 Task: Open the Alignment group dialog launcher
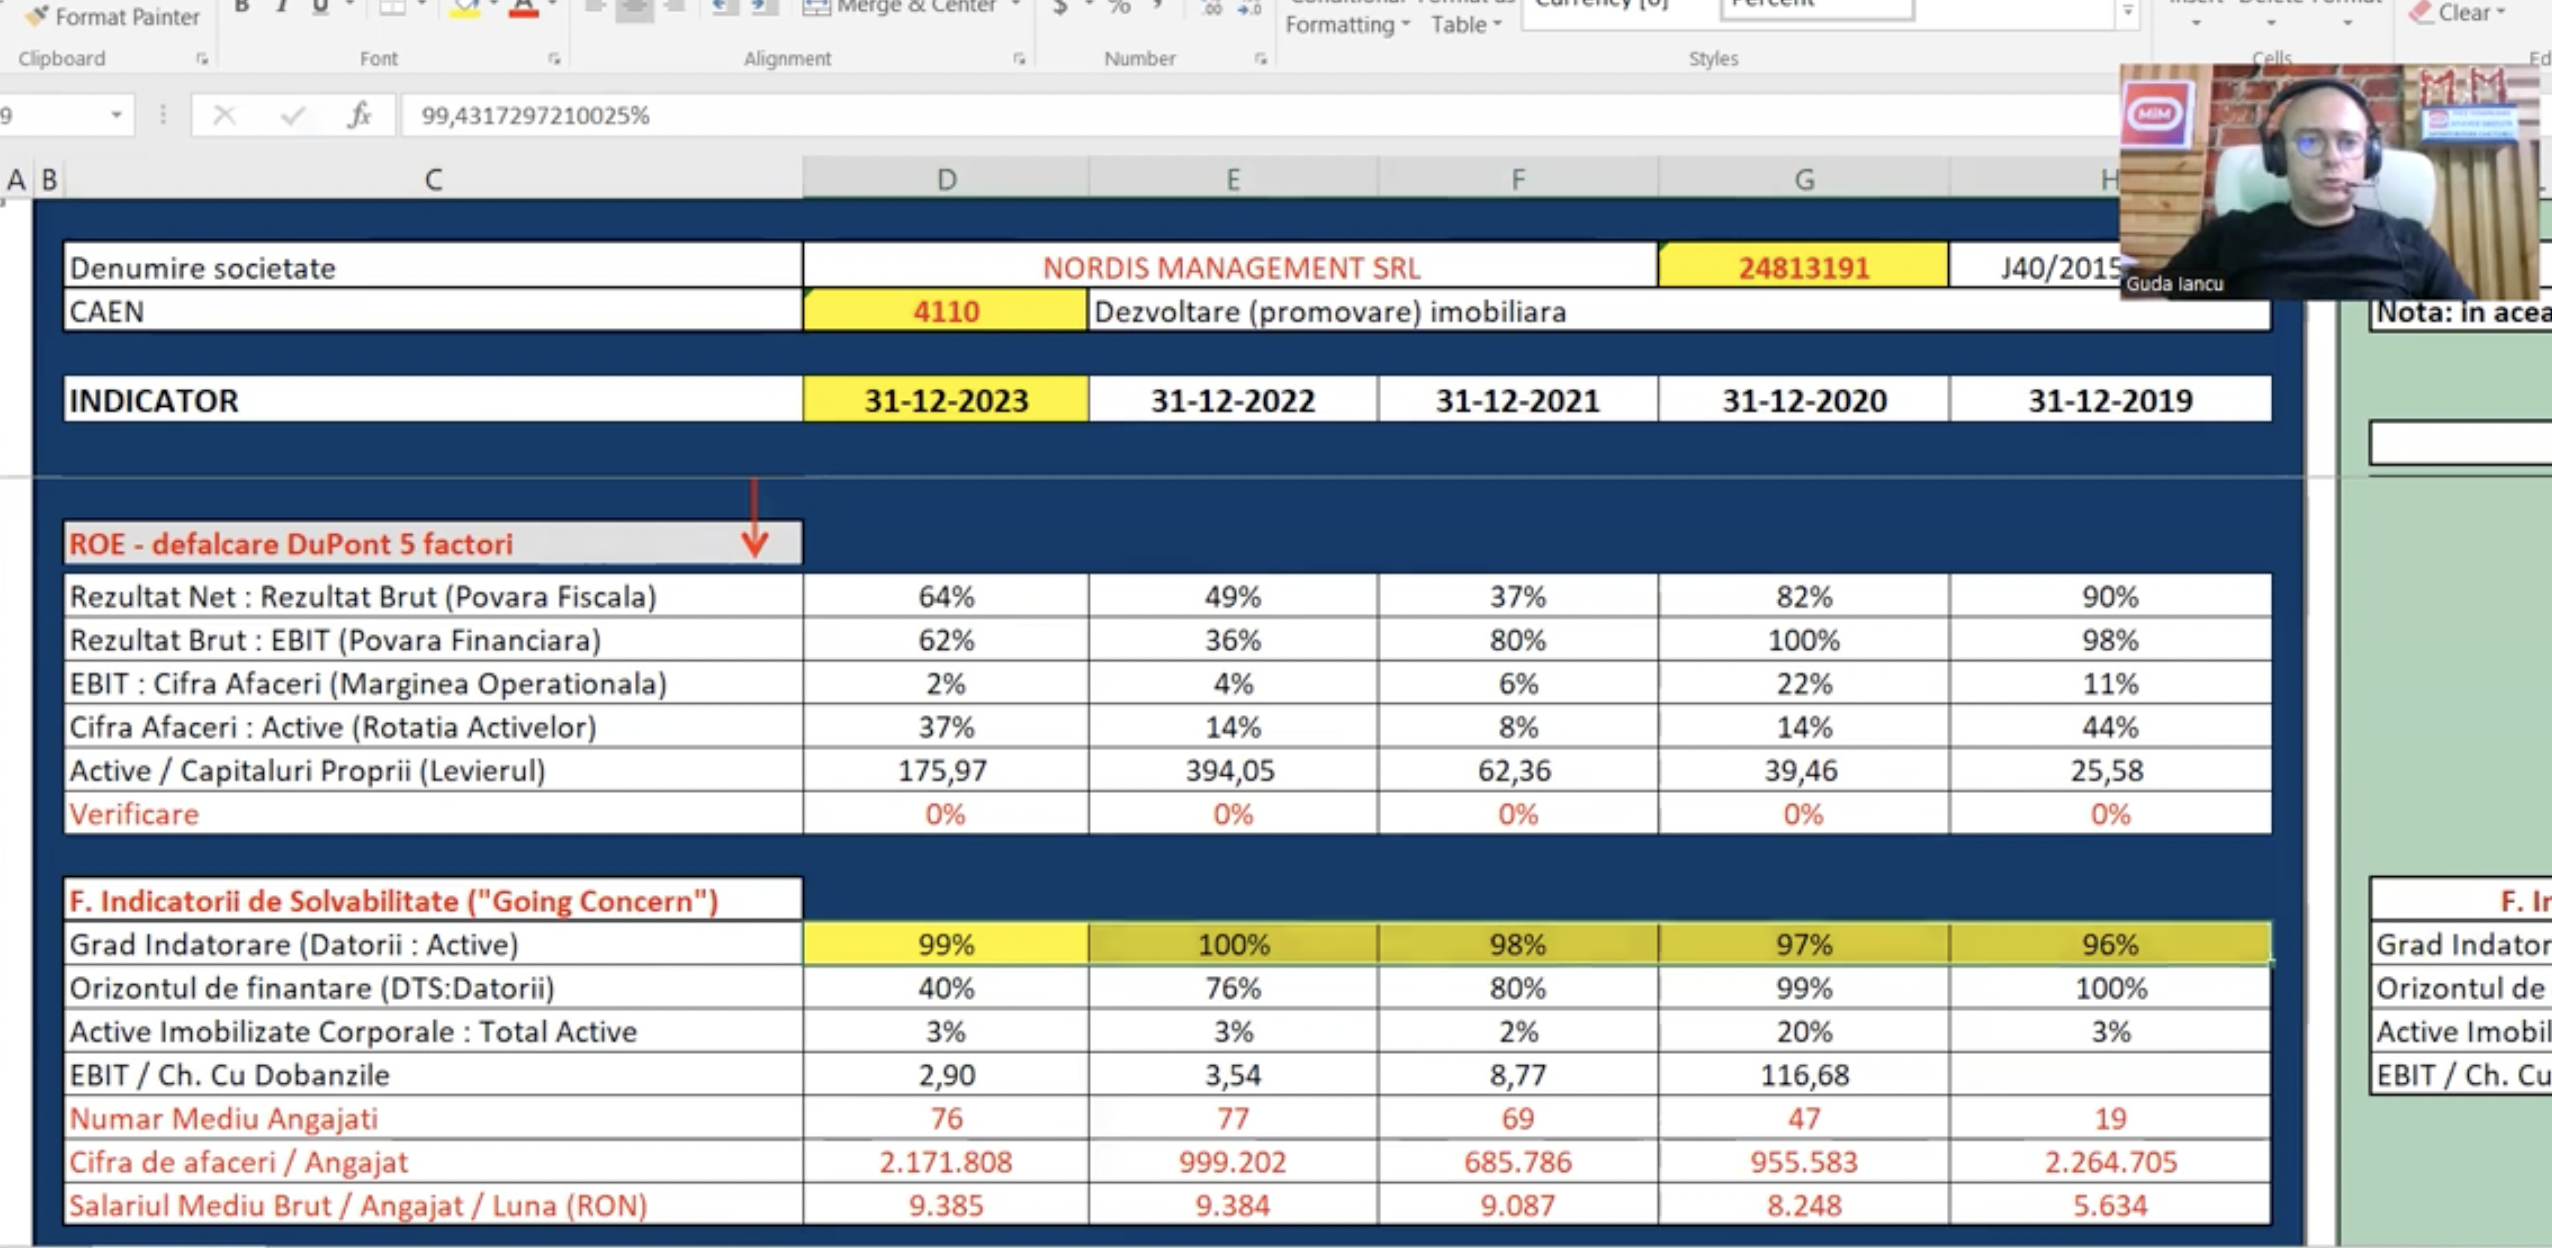(1019, 59)
